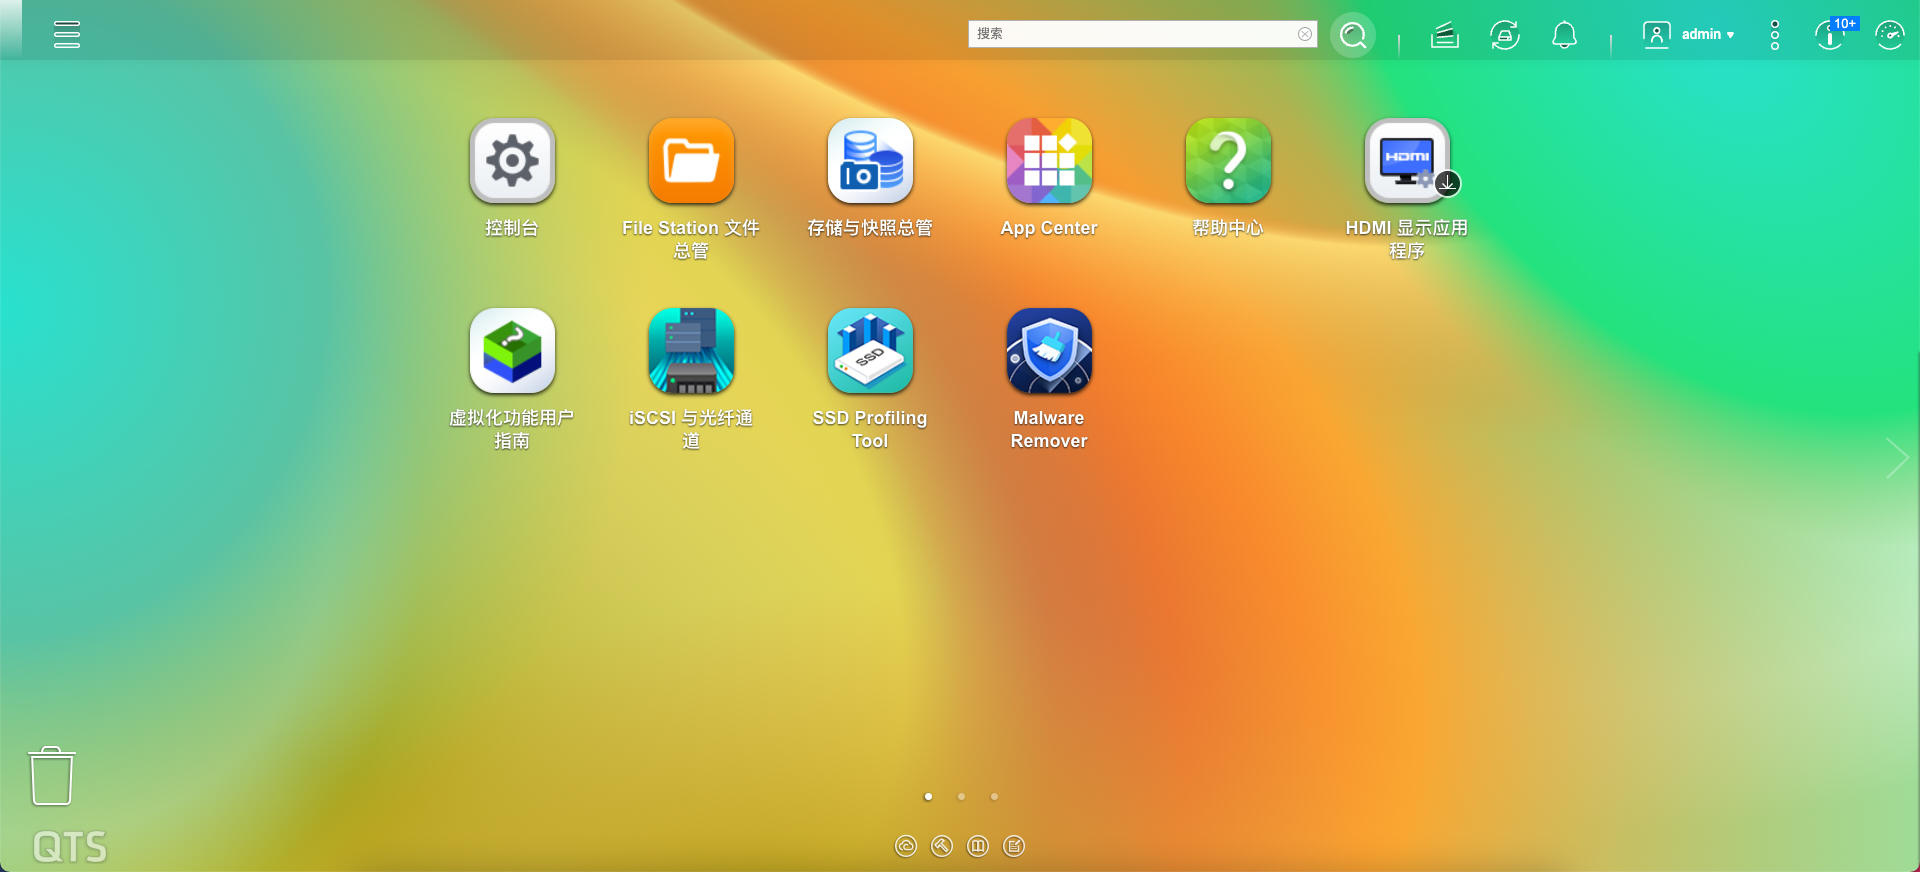Open the three-dot more options menu
Image resolution: width=1920 pixels, height=872 pixels.
(1775, 35)
